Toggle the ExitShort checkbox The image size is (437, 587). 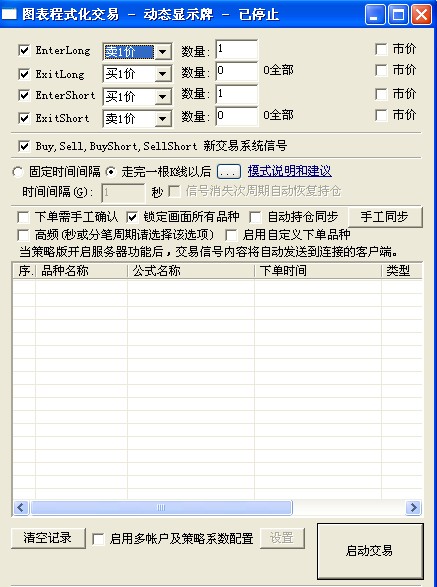24,118
